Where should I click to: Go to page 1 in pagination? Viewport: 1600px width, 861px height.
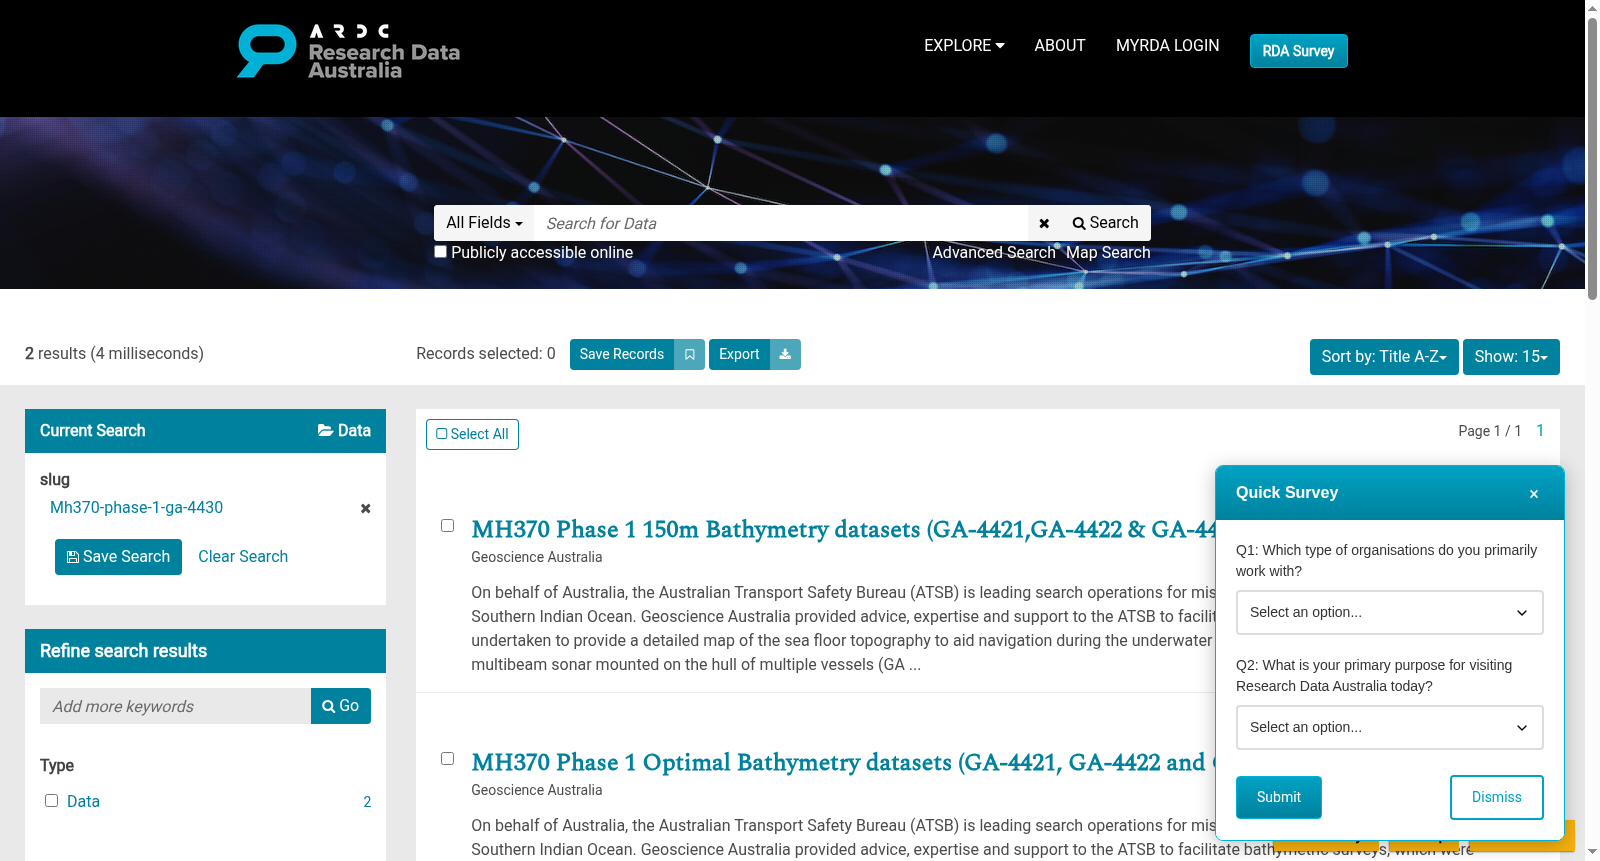point(1540,430)
